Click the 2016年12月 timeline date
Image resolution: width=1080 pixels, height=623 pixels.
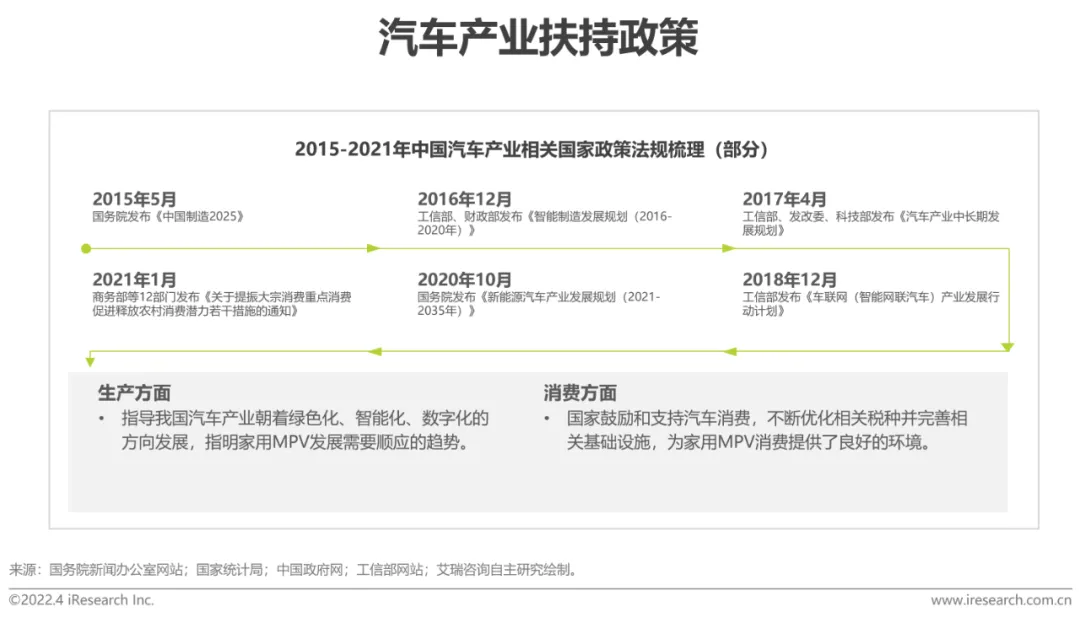464,199
